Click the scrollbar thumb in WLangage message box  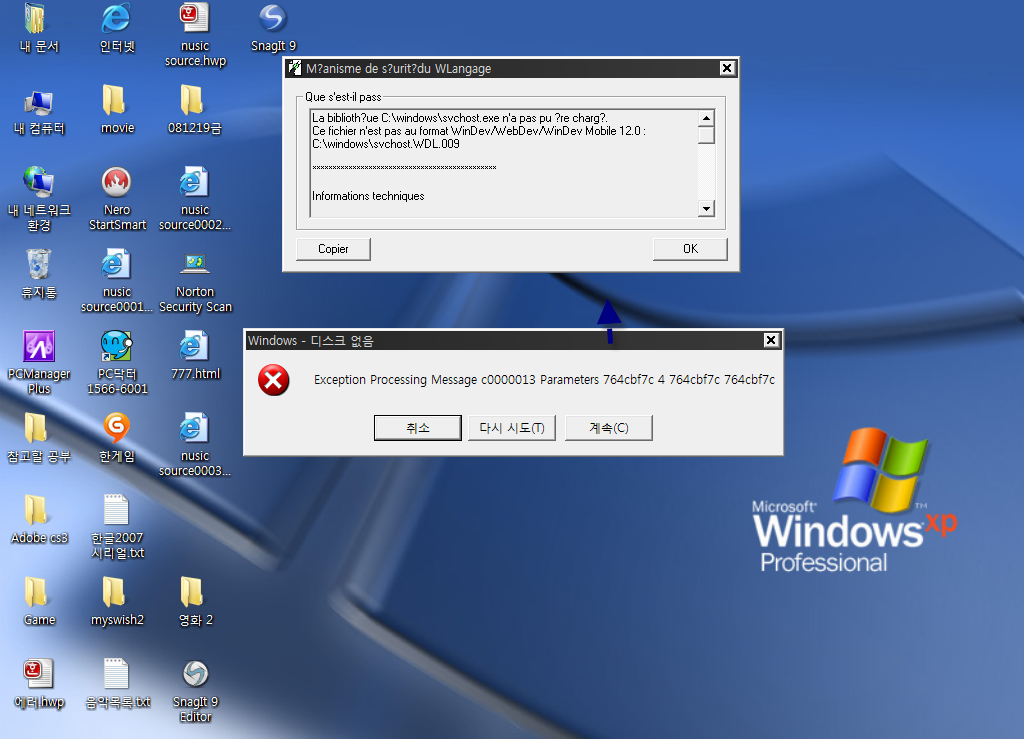[706, 134]
